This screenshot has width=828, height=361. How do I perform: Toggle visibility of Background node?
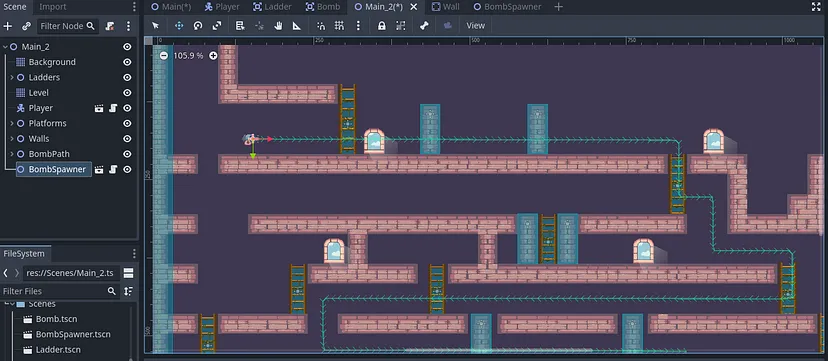[x=127, y=62]
